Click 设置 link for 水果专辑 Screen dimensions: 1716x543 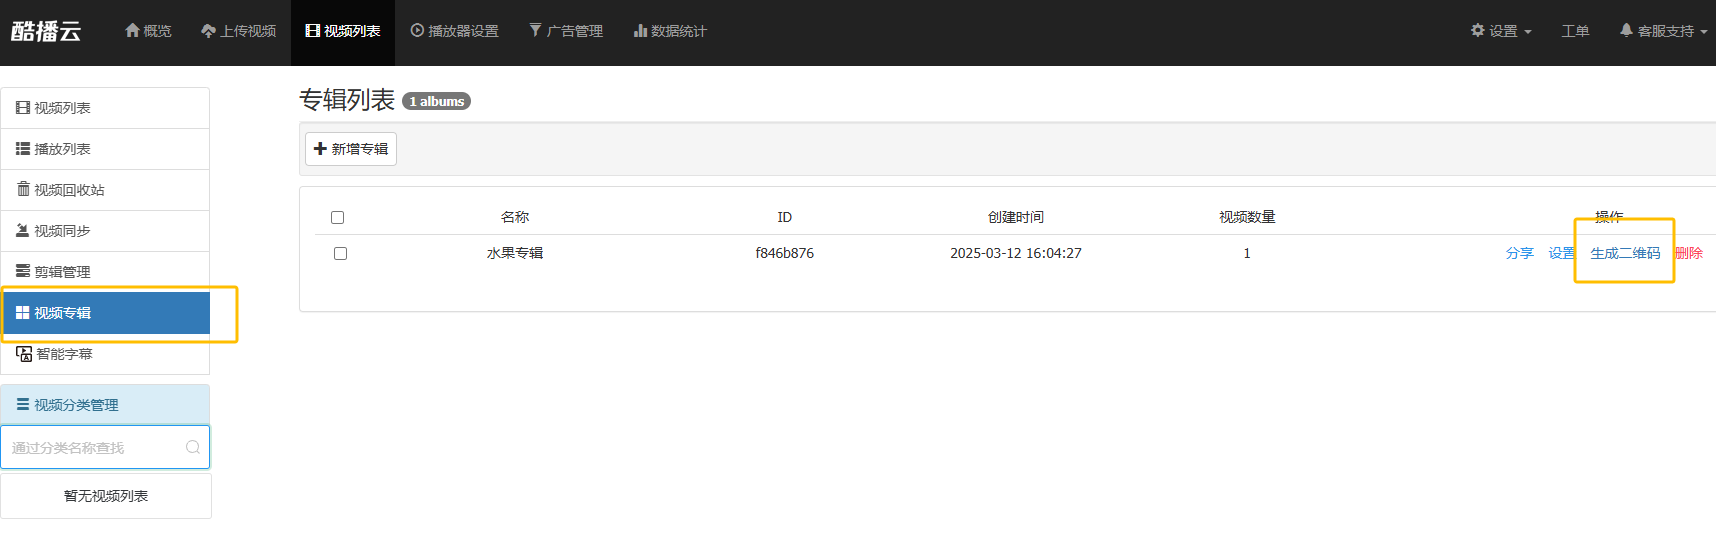pos(1562,253)
